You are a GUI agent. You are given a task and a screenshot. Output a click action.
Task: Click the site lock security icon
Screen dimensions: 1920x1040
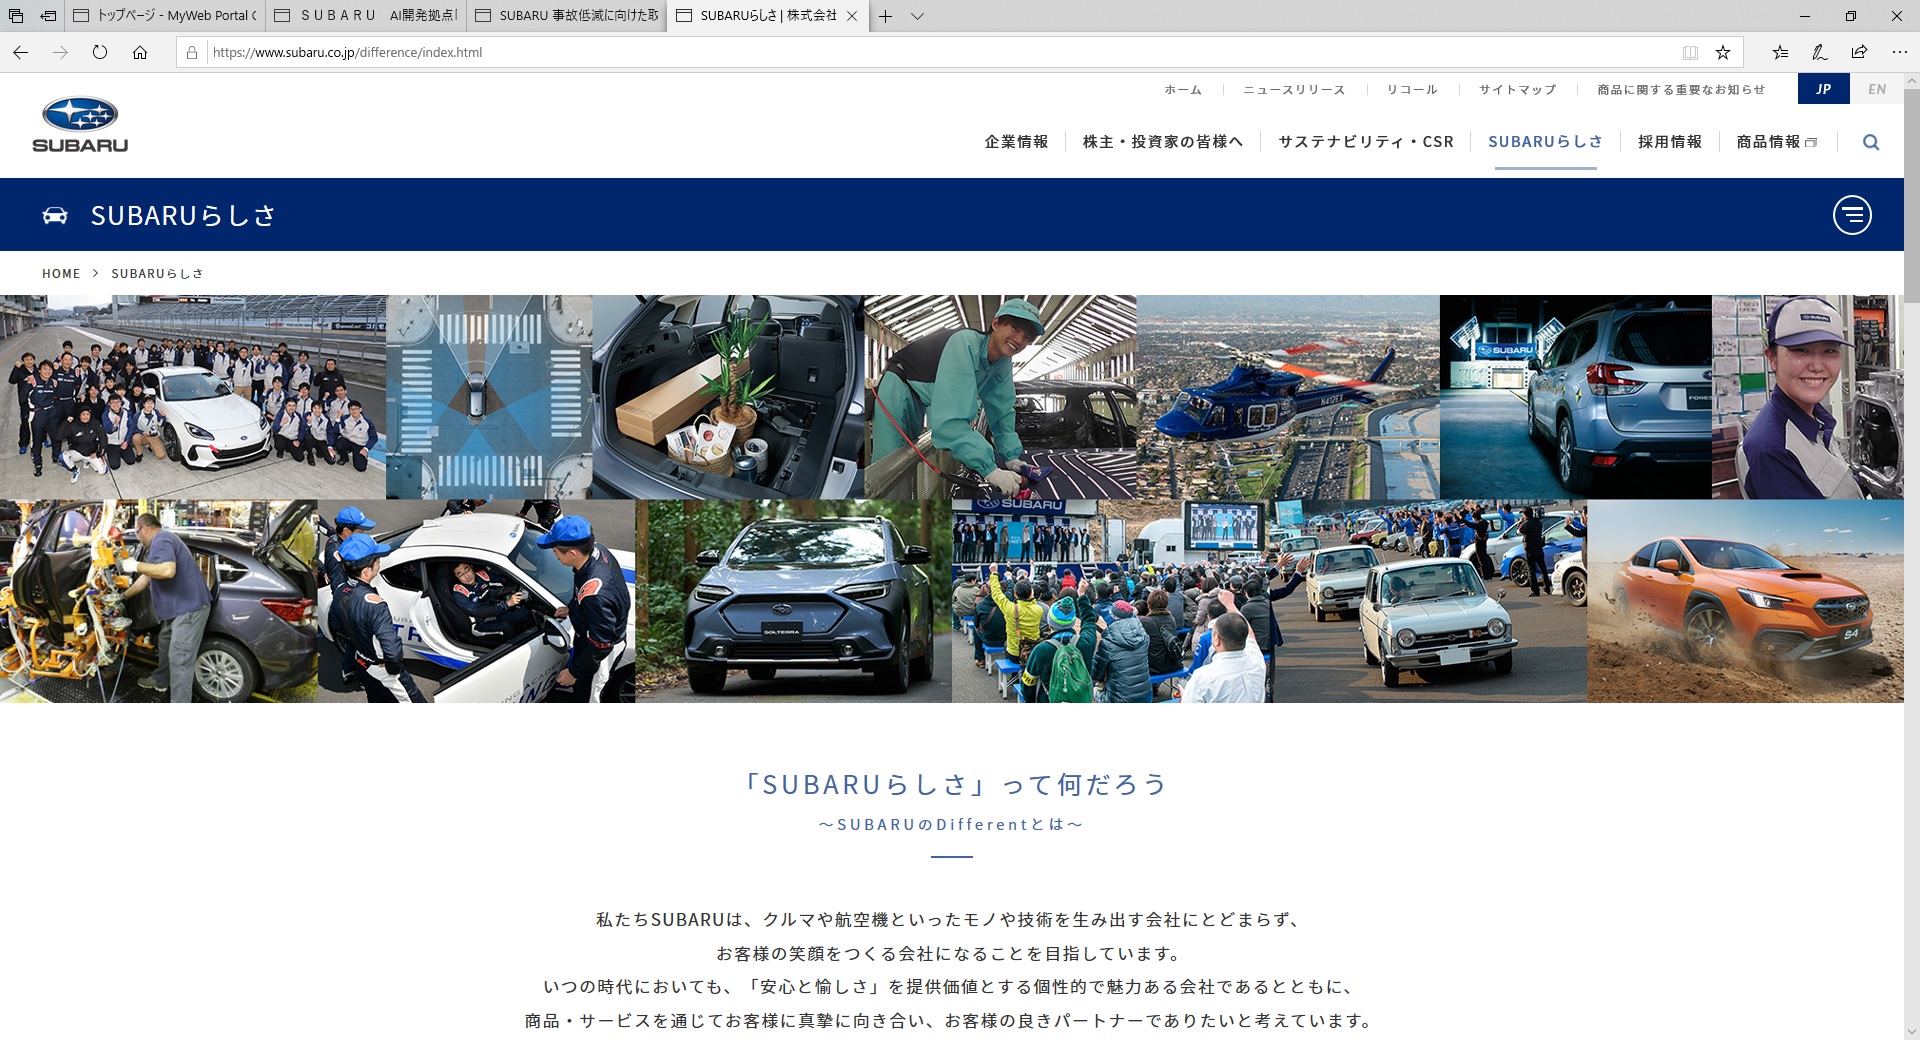(x=192, y=52)
